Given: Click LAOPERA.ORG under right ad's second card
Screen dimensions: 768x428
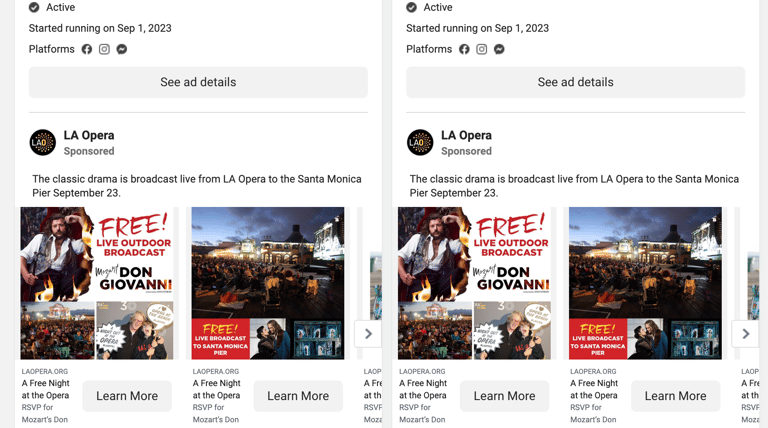Looking at the screenshot, I should 593,371.
